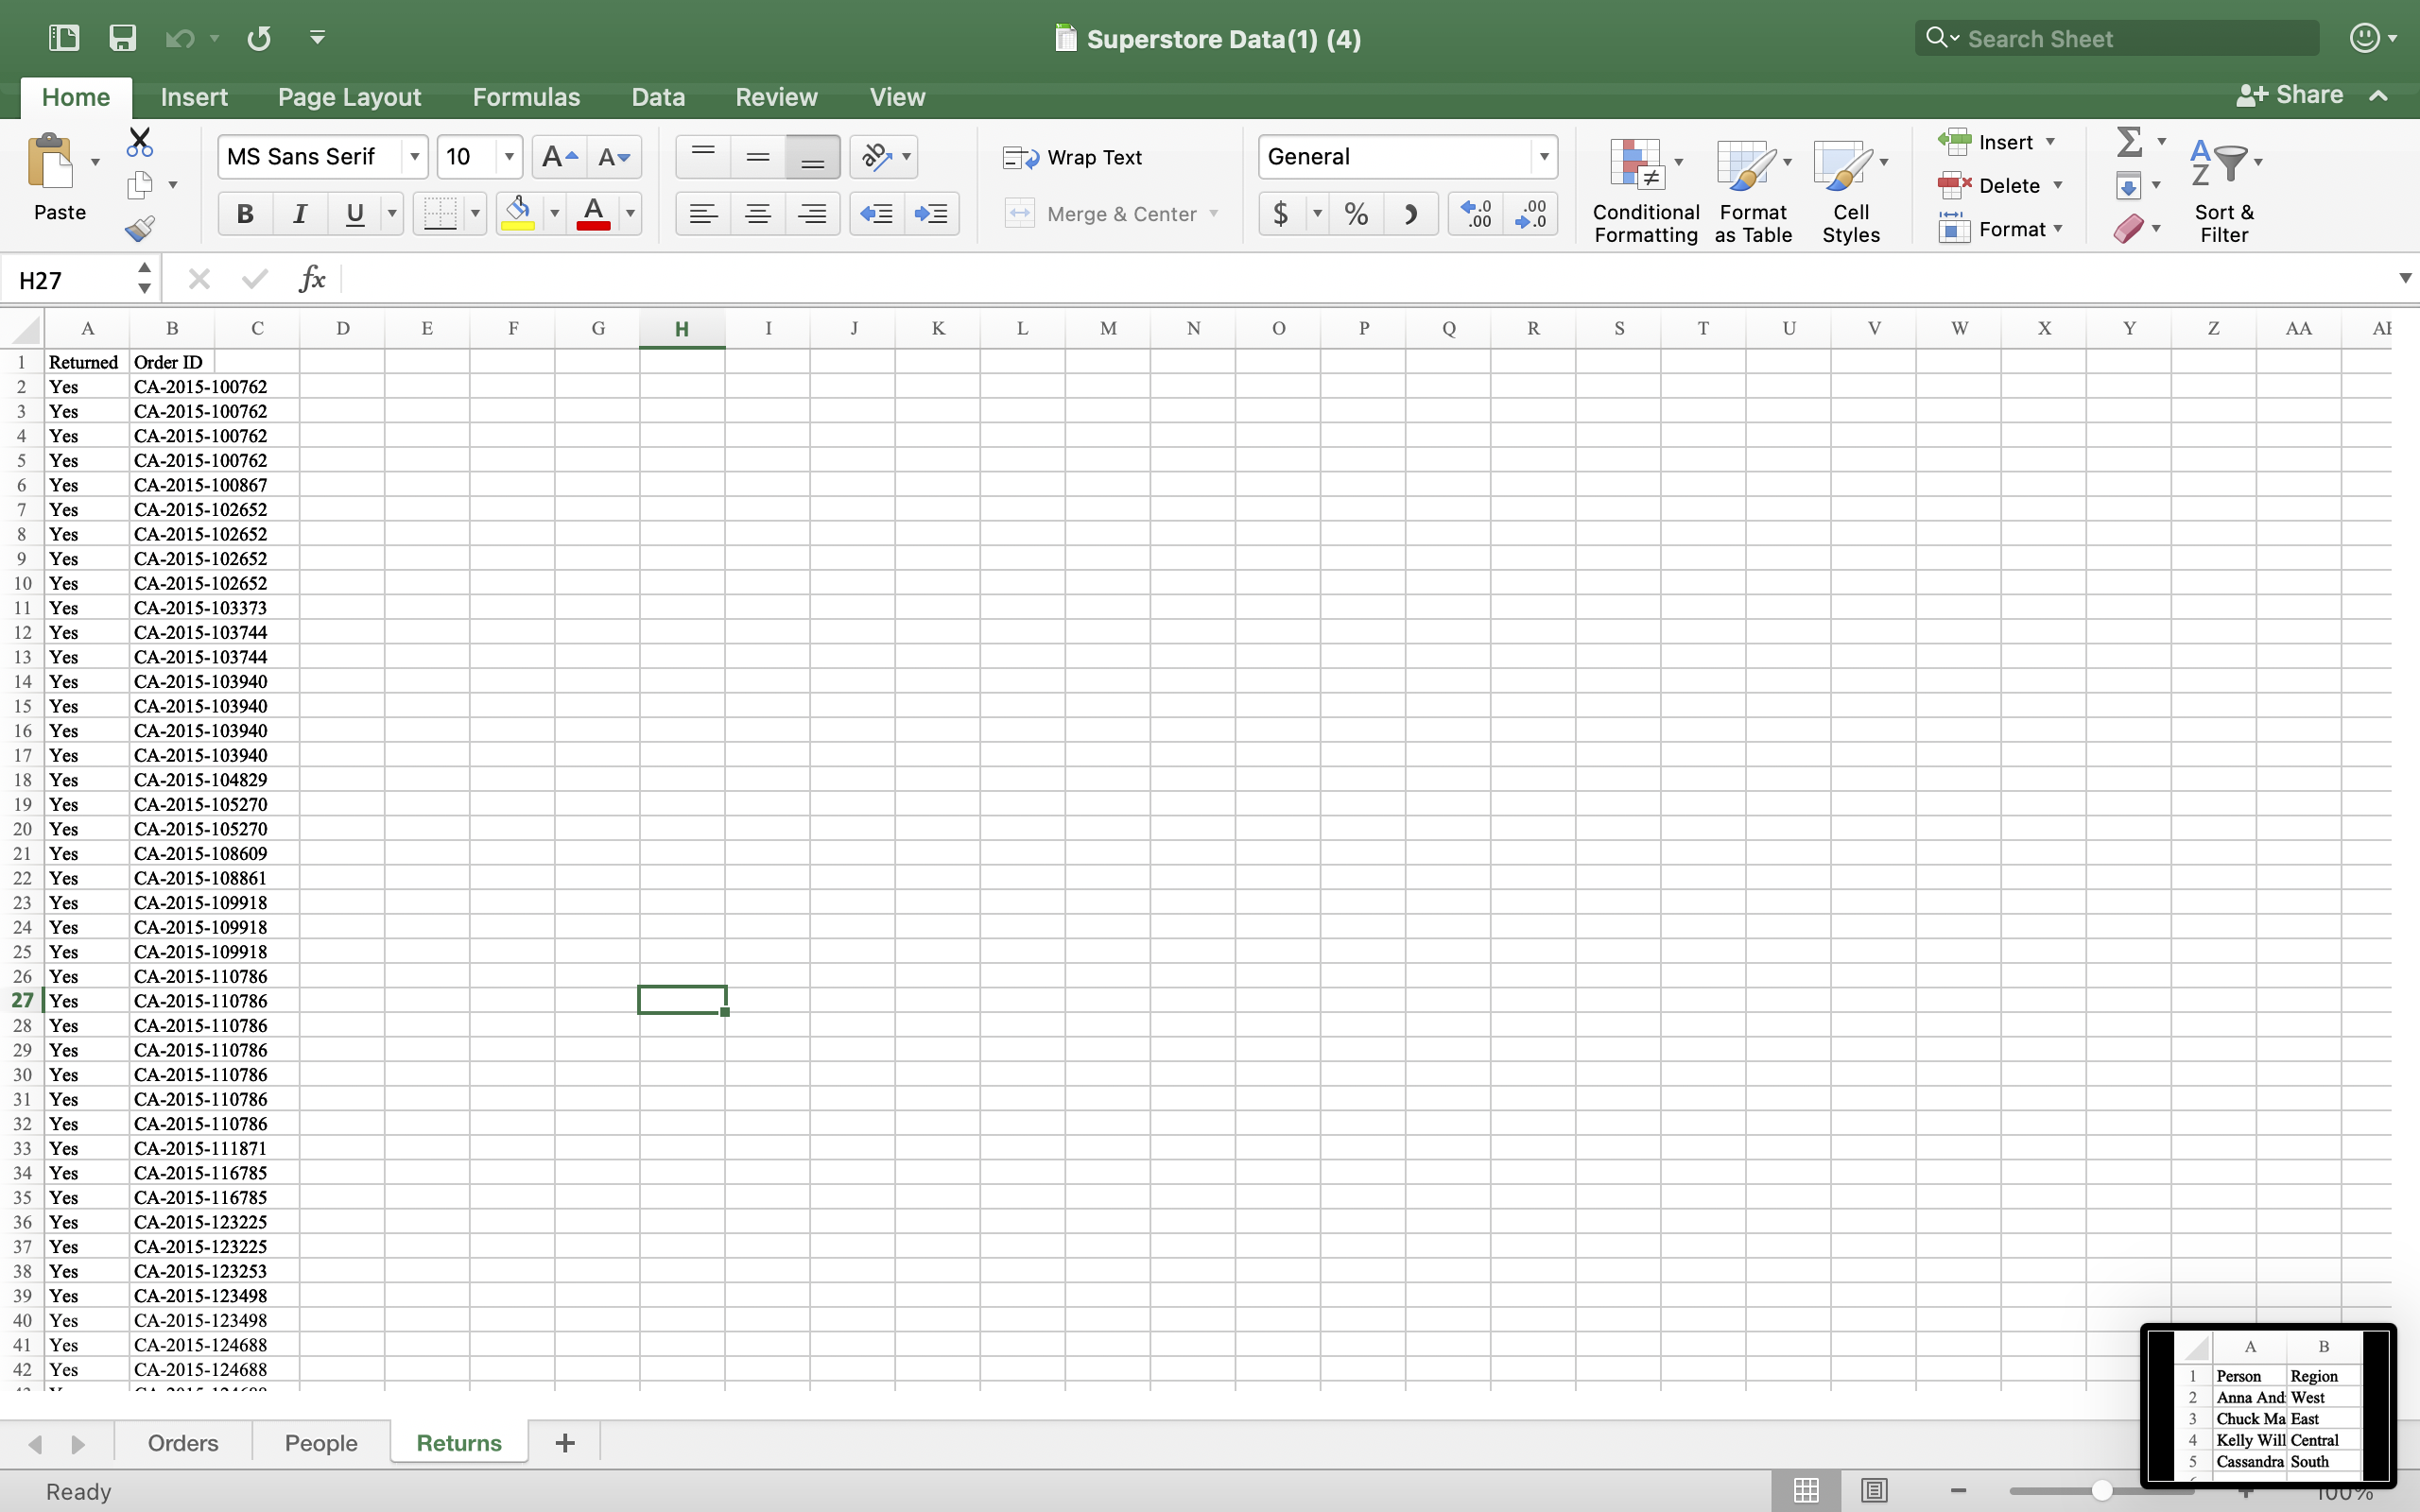The width and height of the screenshot is (2420, 1512).
Task: Click the Save icon
Action: (x=122, y=37)
